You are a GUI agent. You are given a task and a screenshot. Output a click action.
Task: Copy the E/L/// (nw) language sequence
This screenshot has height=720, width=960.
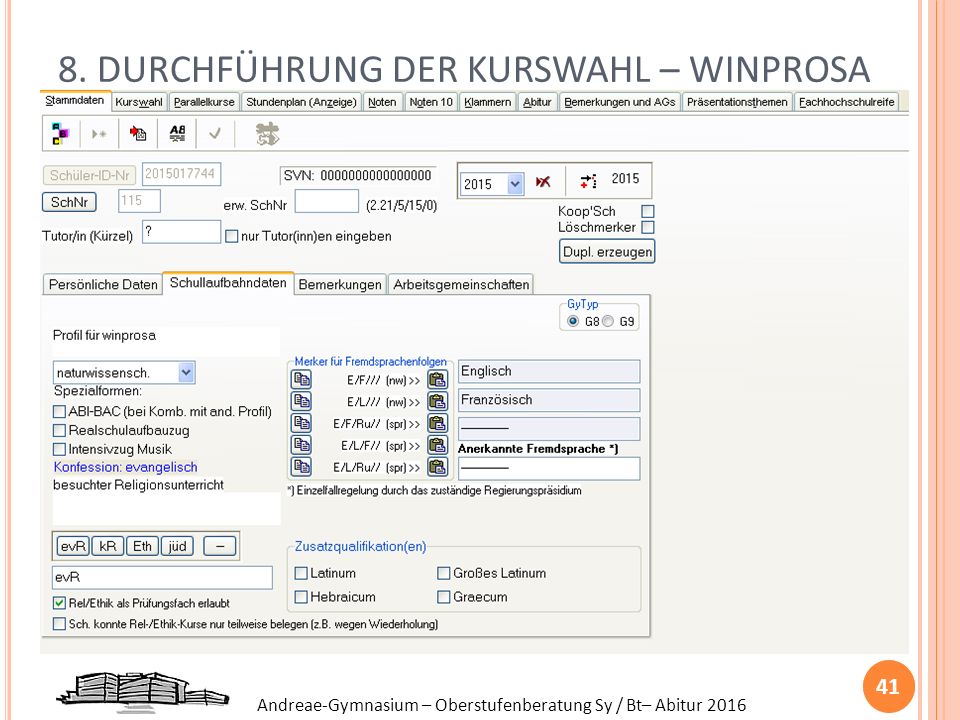301,401
